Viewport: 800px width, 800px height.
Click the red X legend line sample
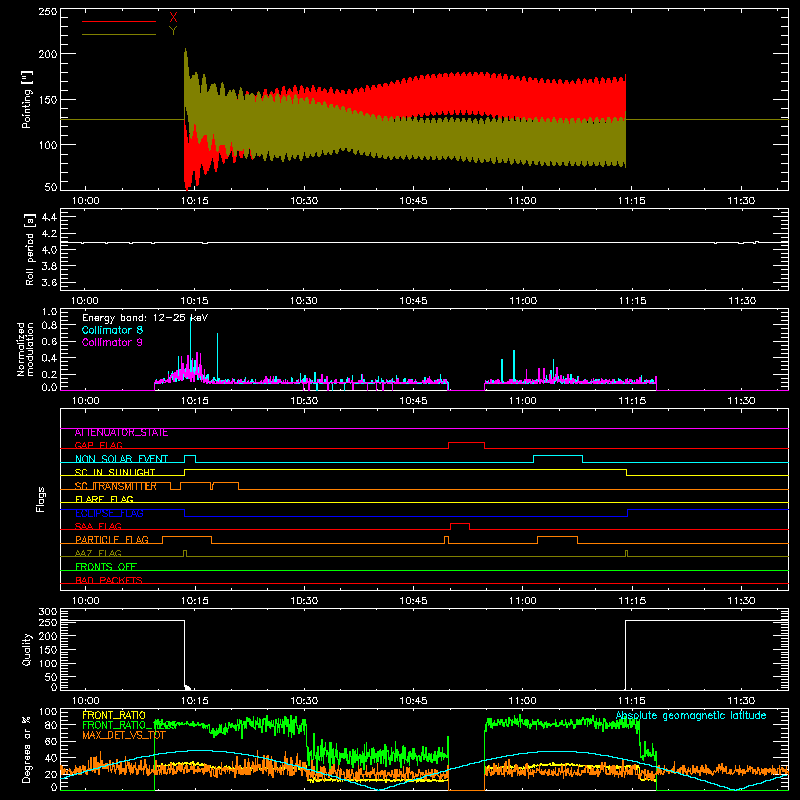click(x=119, y=21)
